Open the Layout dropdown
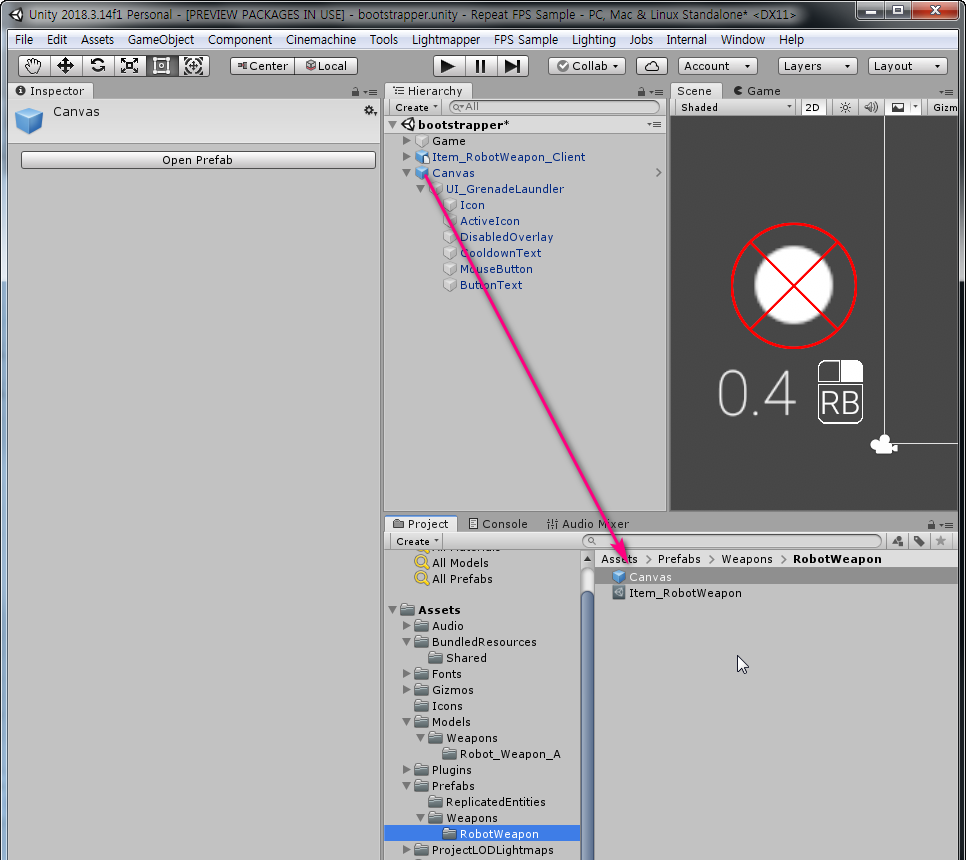Image resolution: width=966 pixels, height=860 pixels. [x=907, y=66]
